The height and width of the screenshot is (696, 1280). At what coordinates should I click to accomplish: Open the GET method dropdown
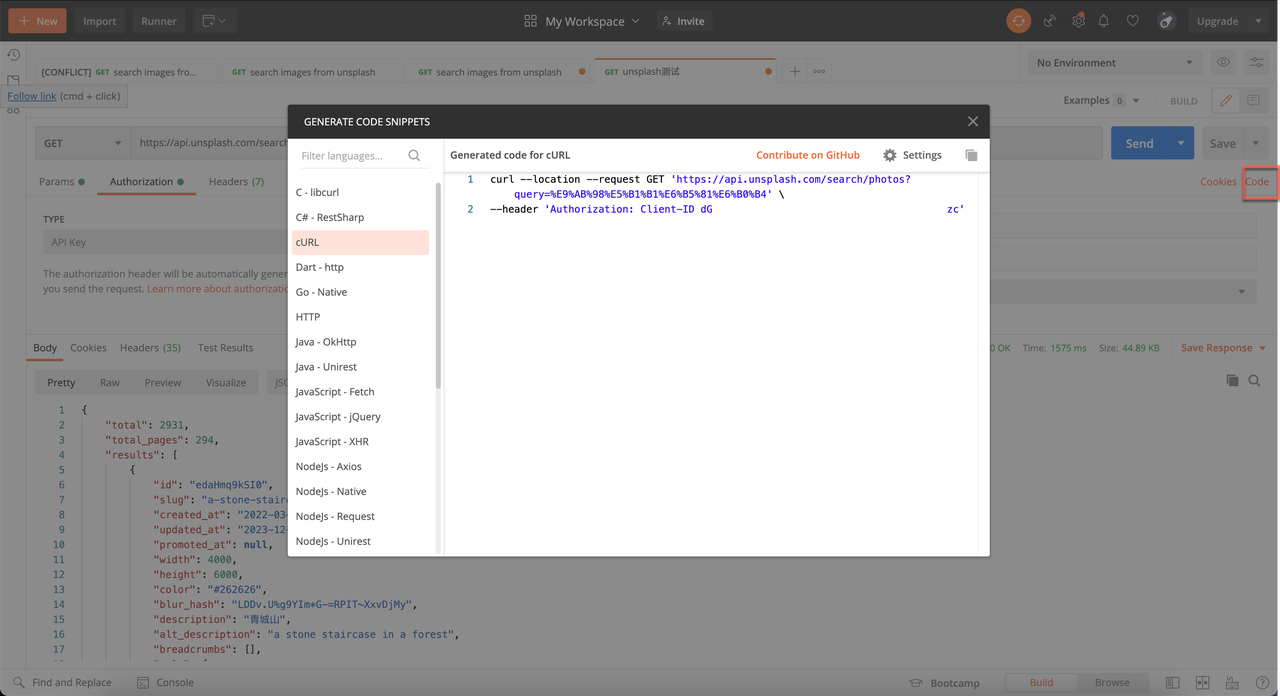82,143
